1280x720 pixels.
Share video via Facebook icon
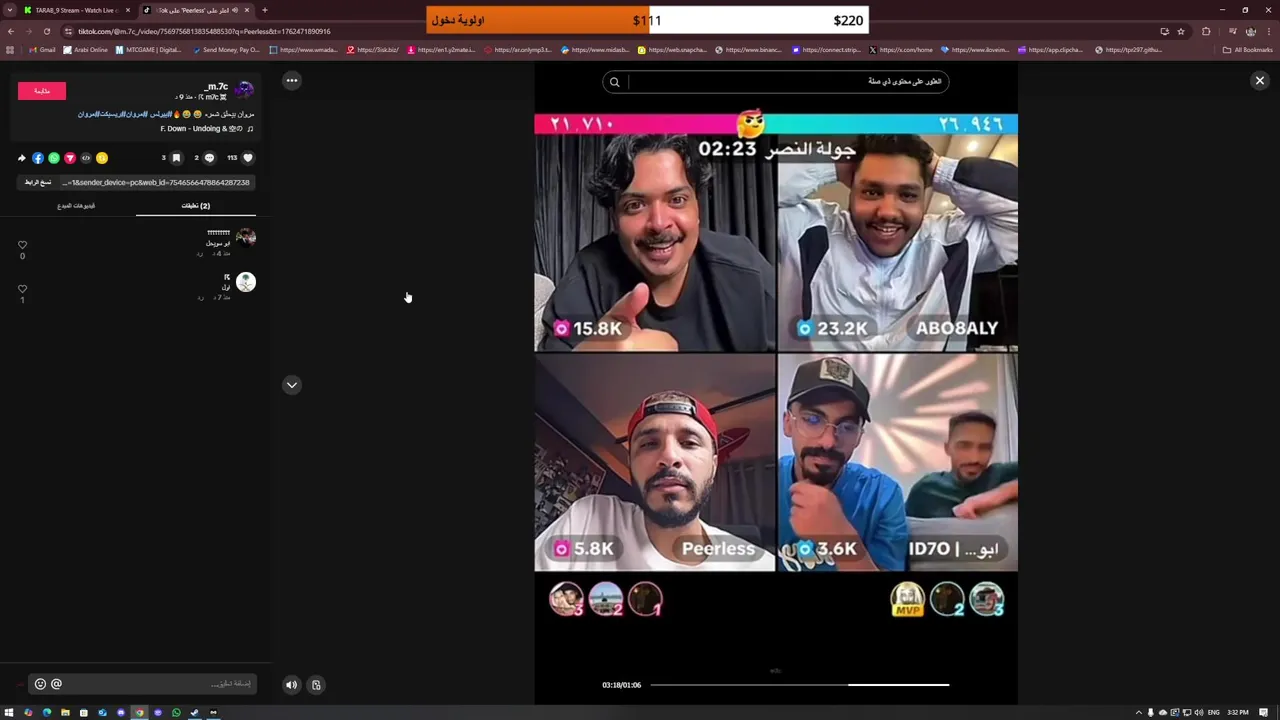pyautogui.click(x=38, y=158)
